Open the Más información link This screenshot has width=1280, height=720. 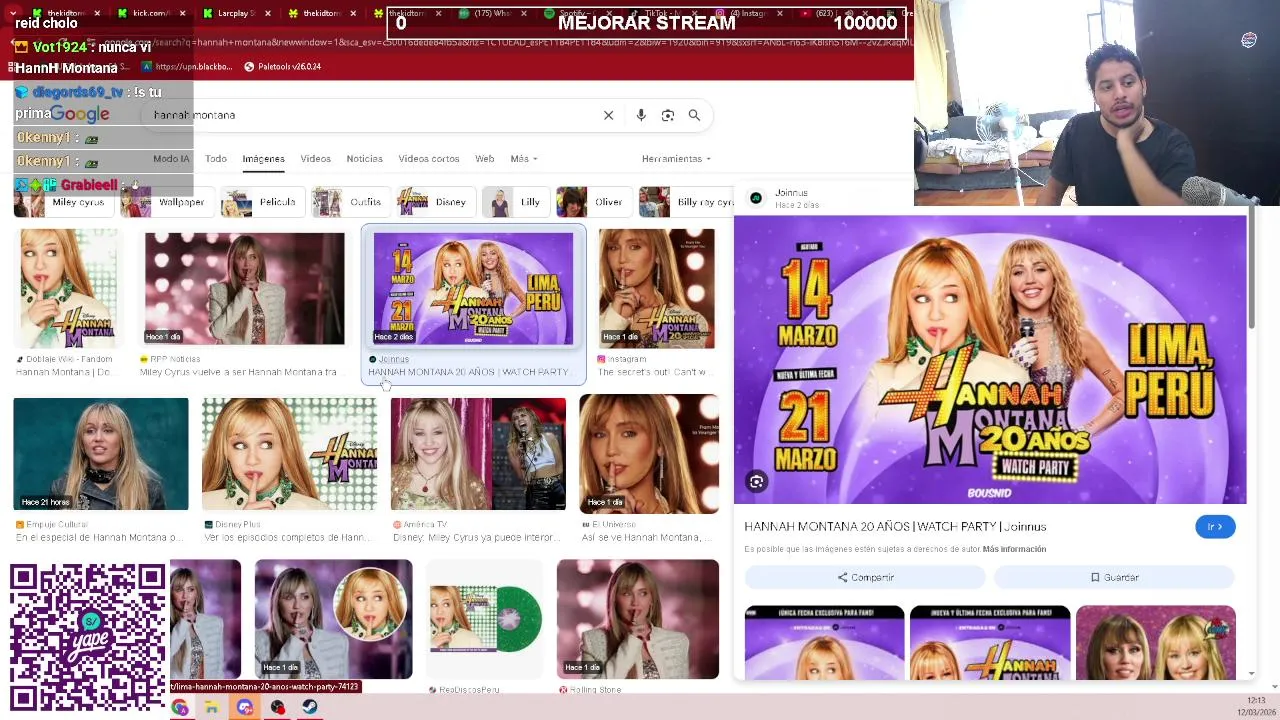(x=1014, y=549)
